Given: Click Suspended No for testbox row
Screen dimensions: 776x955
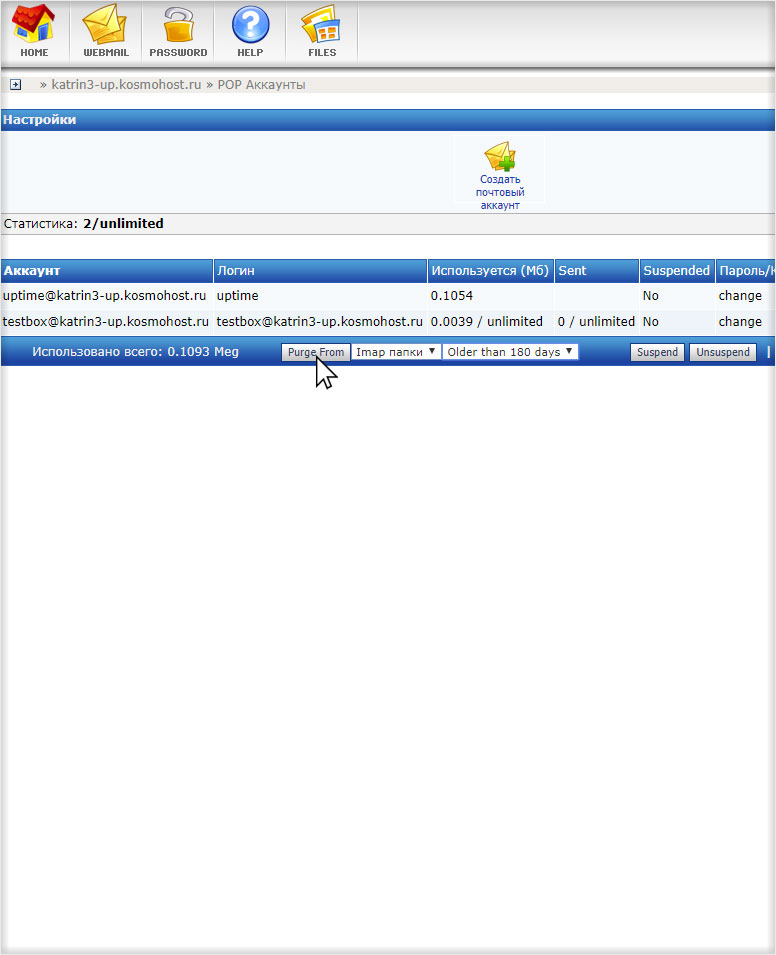Looking at the screenshot, I should (651, 322).
